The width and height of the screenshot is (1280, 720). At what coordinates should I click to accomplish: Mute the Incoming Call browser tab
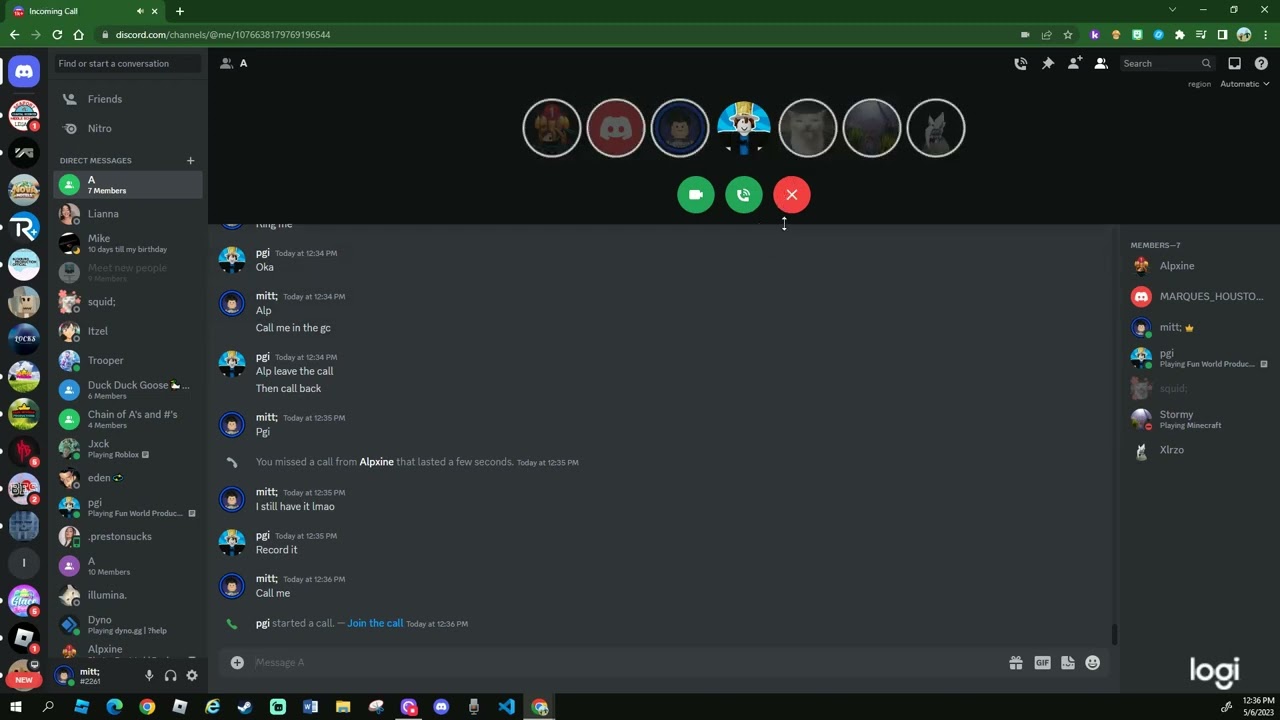140,11
